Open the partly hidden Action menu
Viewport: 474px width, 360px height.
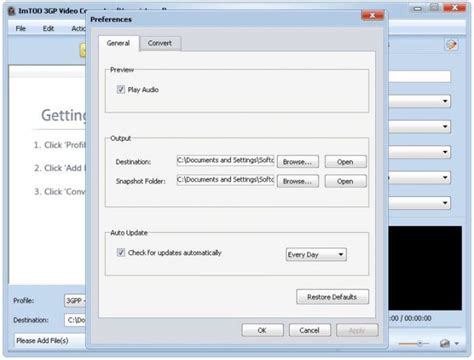click(x=78, y=28)
